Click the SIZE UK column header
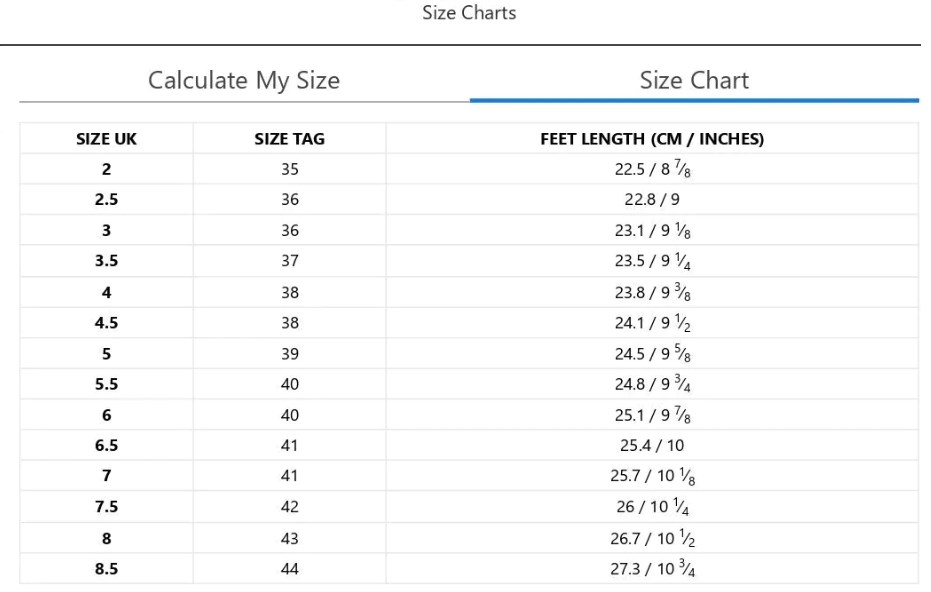 pyautogui.click(x=106, y=138)
